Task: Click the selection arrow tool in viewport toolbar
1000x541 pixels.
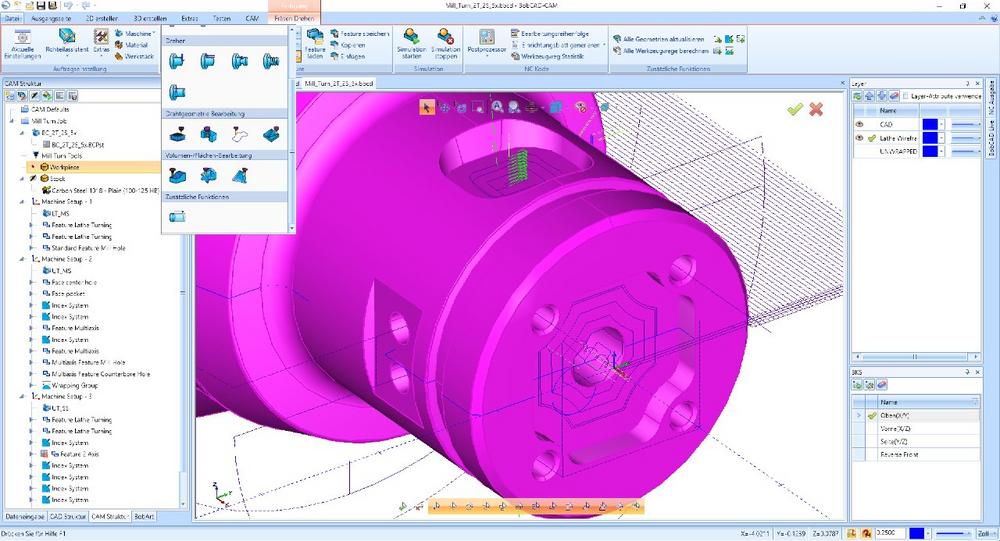Action: click(427, 107)
